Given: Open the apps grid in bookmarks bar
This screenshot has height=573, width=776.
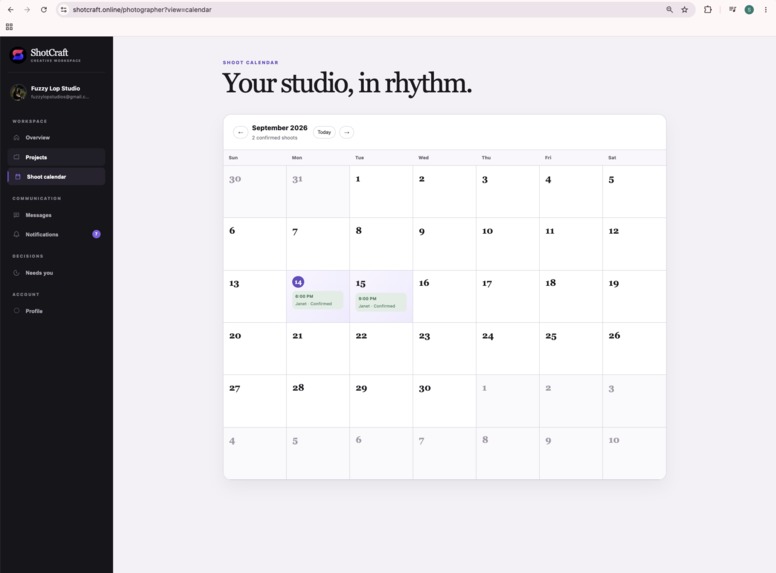Looking at the screenshot, I should (9, 27).
